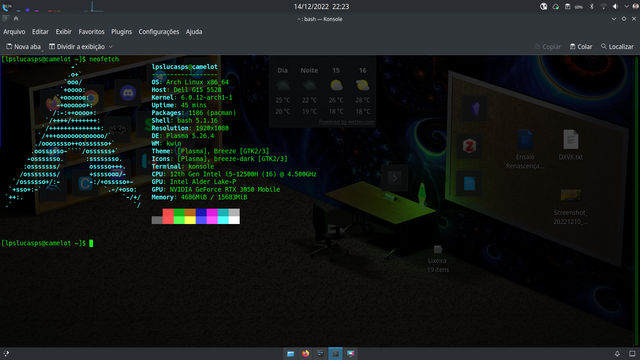Click the bright white color block in neofetch

click(234, 220)
